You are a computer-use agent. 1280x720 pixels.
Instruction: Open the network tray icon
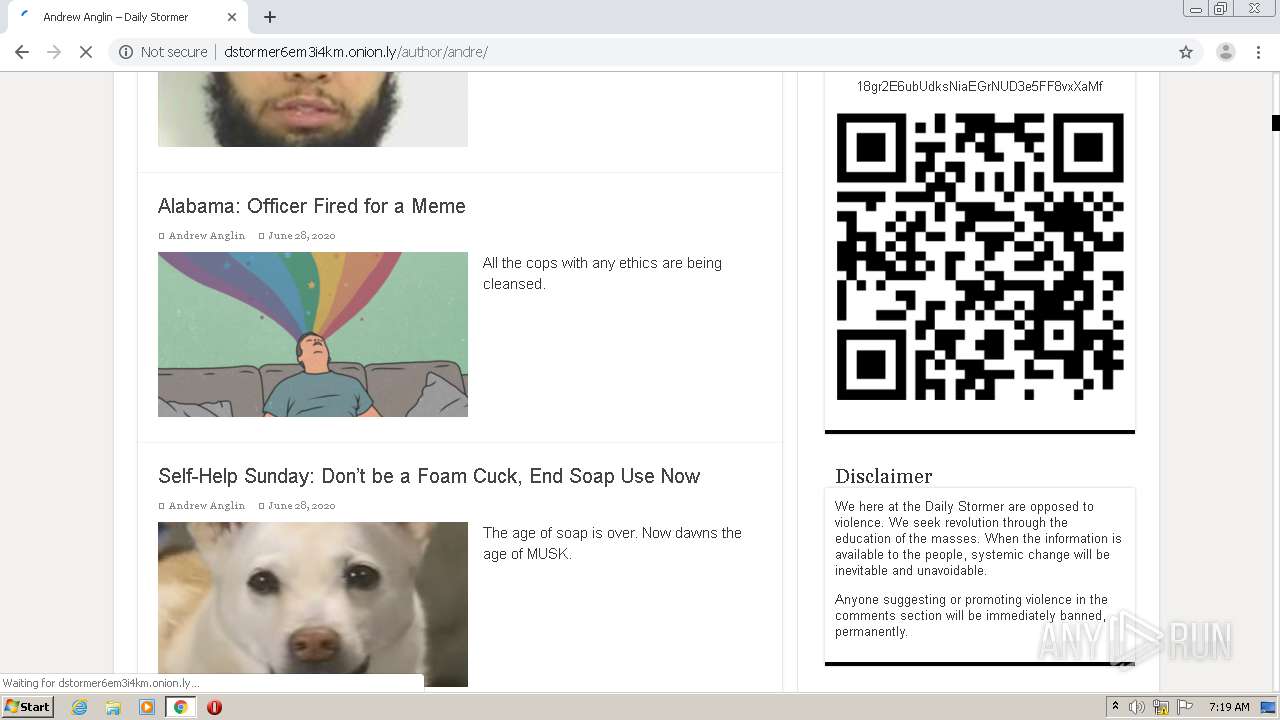(x=1161, y=707)
